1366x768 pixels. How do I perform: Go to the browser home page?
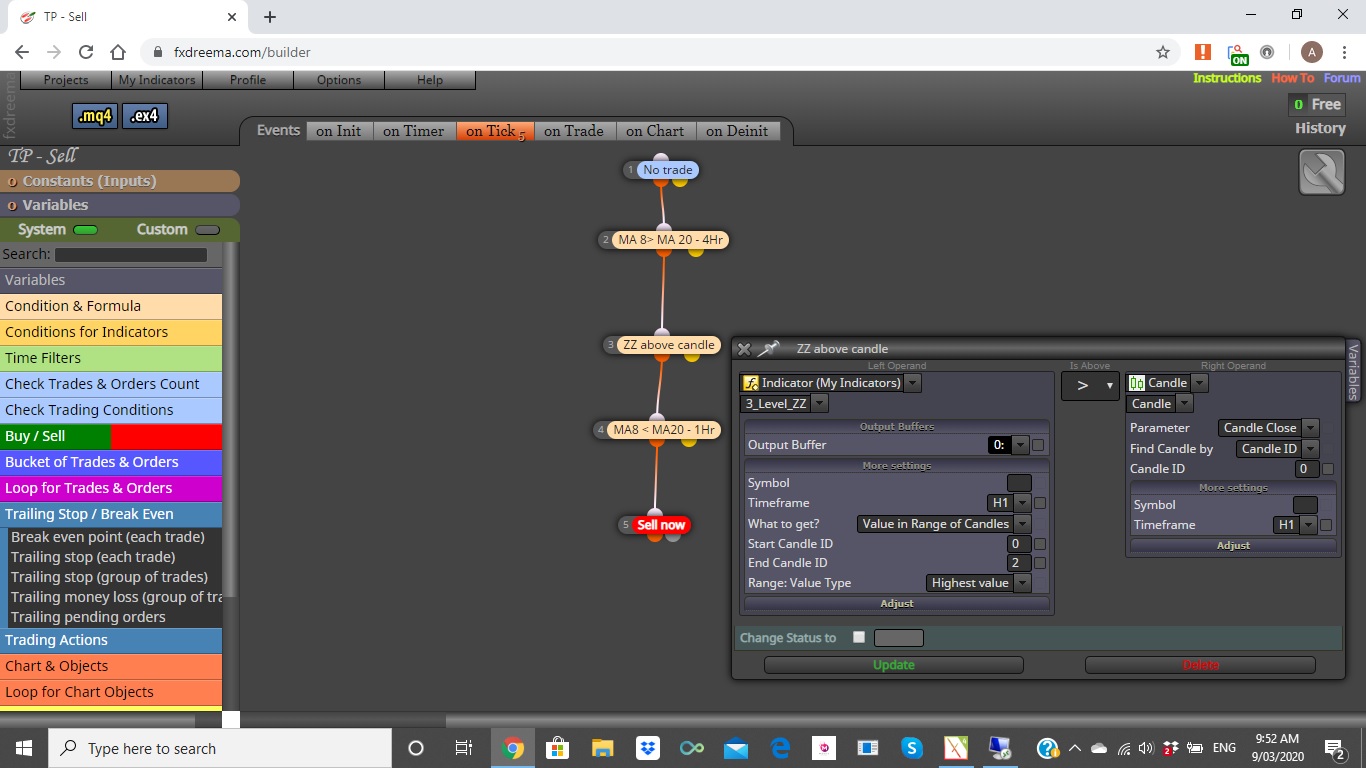click(118, 52)
